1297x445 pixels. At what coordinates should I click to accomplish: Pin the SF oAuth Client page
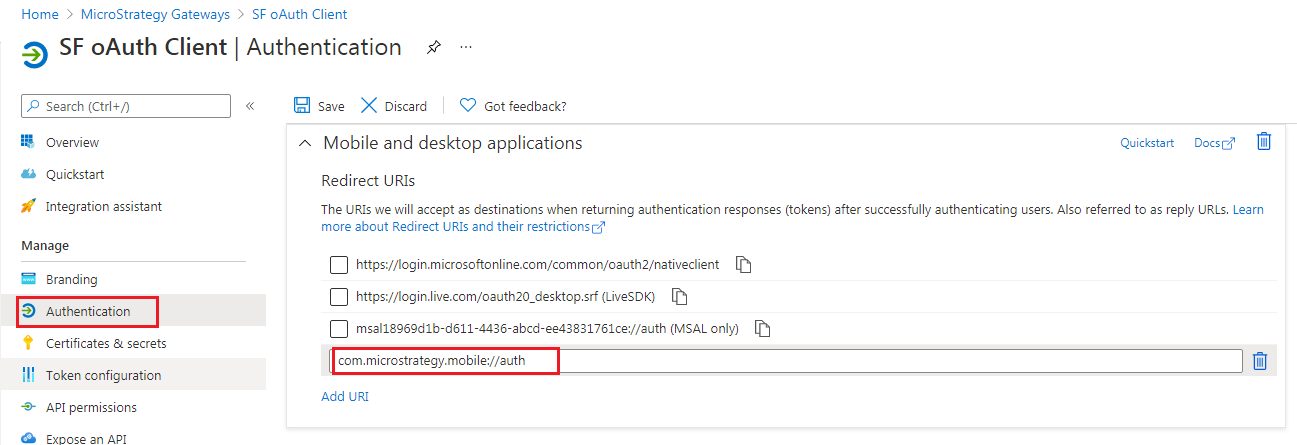[x=433, y=47]
